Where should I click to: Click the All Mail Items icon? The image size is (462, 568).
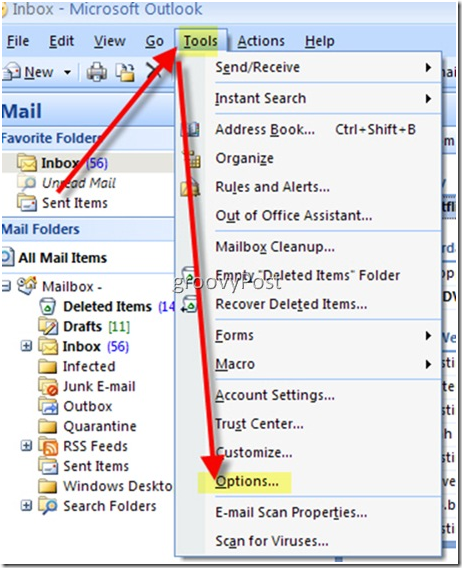coord(7,257)
